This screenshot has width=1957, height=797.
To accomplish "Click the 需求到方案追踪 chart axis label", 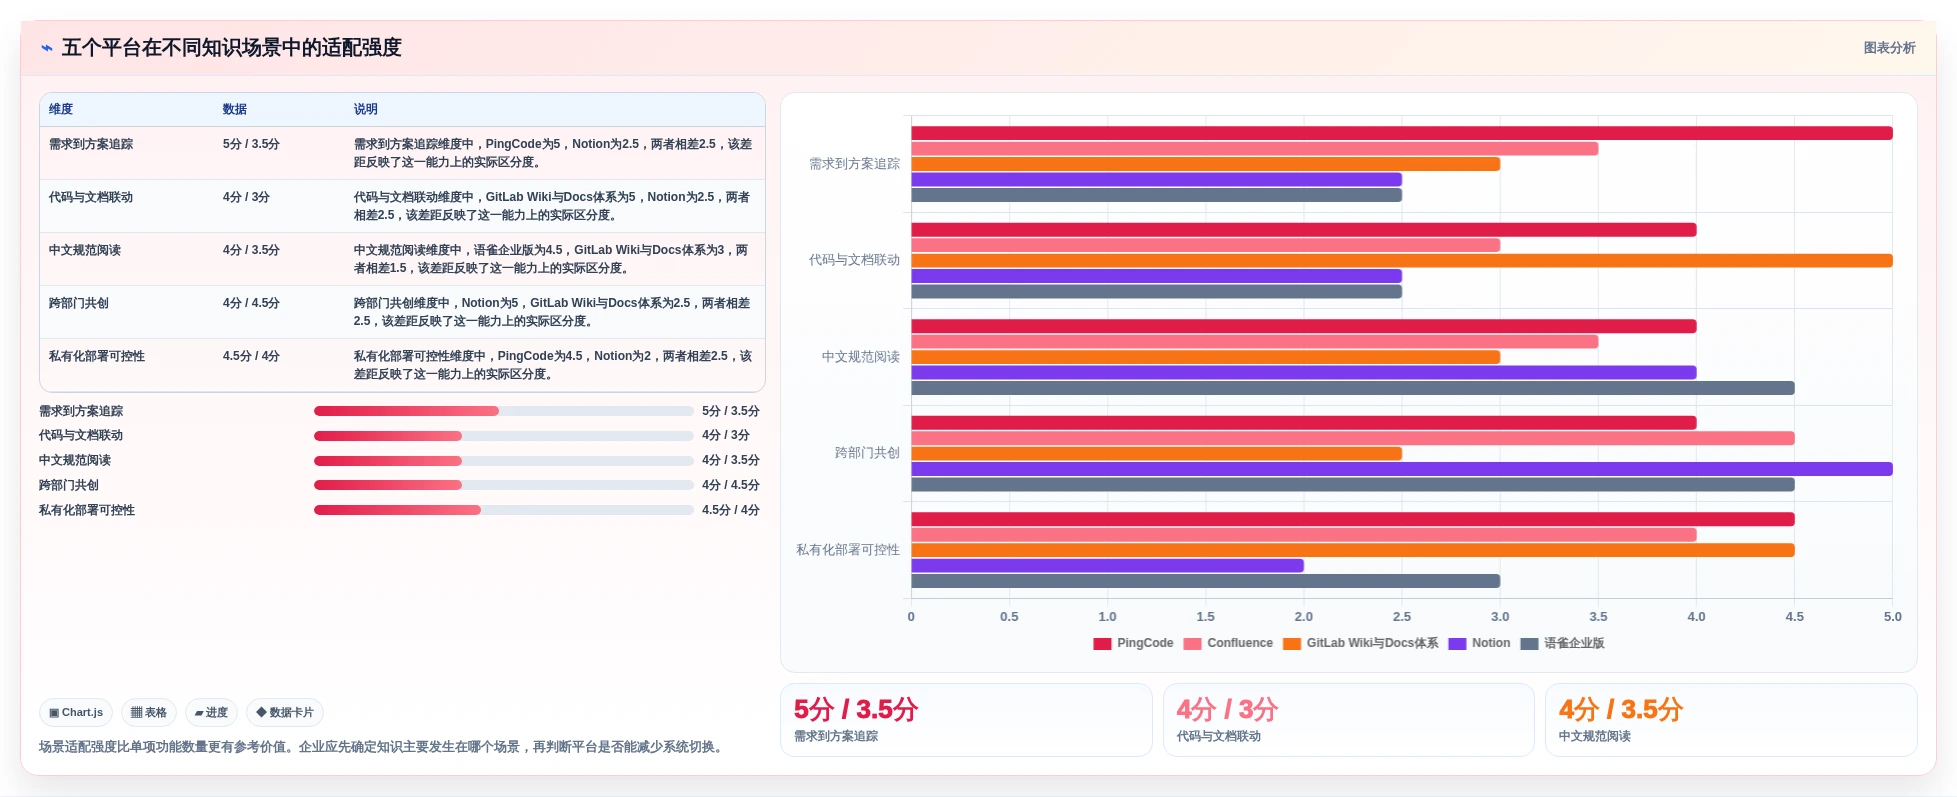I will pyautogui.click(x=854, y=164).
